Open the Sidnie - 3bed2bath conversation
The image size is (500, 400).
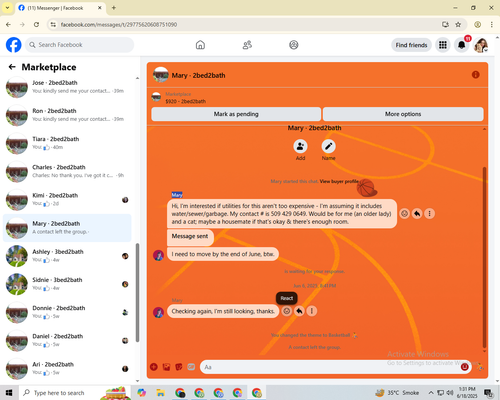[67, 284]
